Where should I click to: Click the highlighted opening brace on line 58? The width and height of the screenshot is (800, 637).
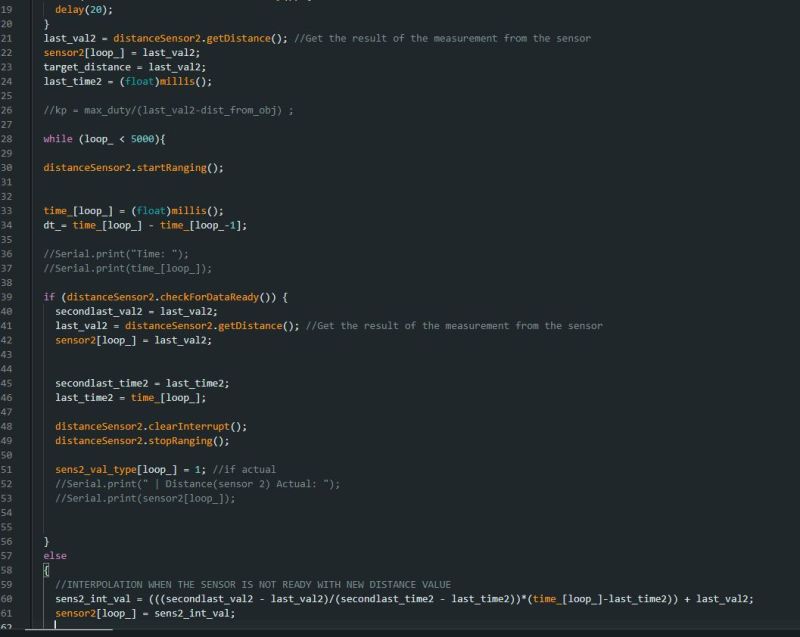(x=46, y=570)
